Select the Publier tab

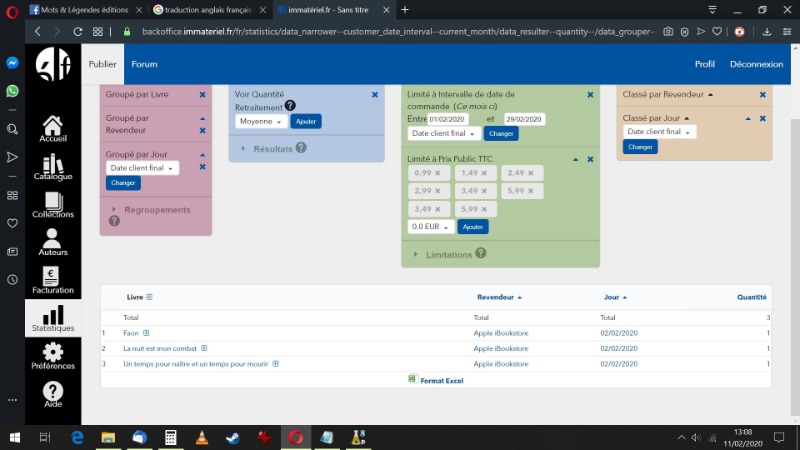tap(103, 64)
